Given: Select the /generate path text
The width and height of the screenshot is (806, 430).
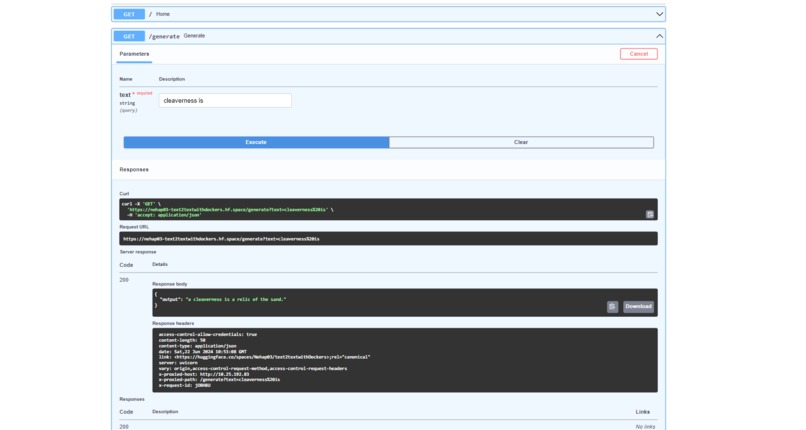Looking at the screenshot, I should [x=164, y=36].
